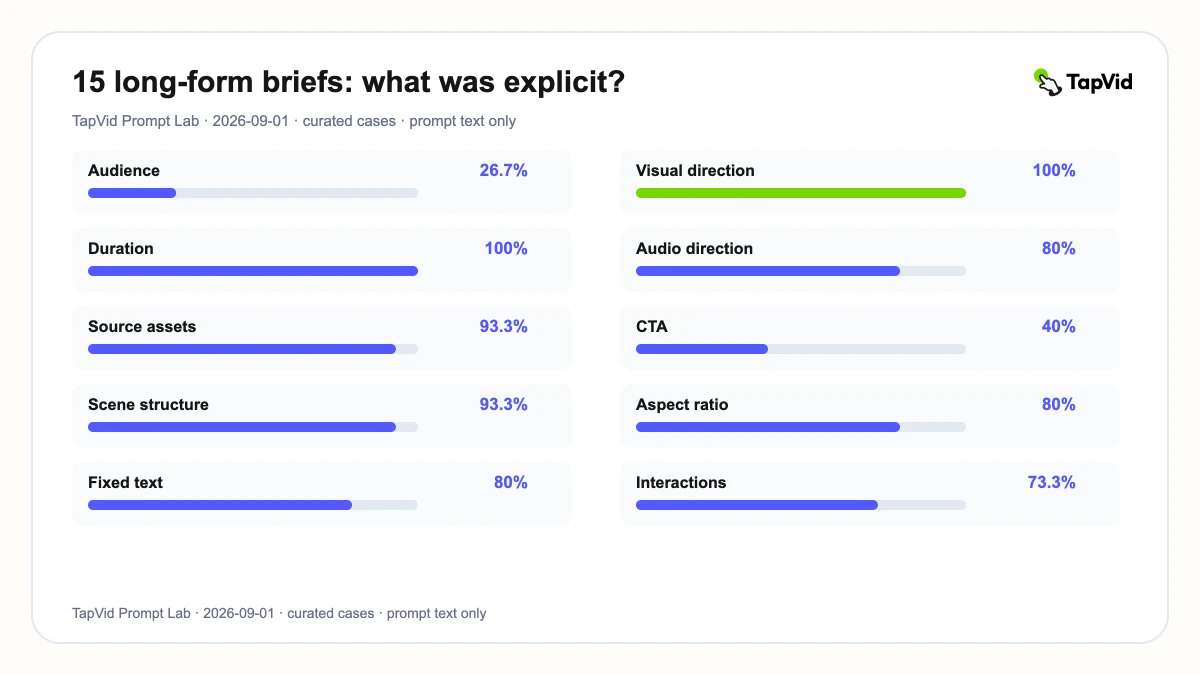Viewport: 1200px width, 675px height.
Task: Select the Duration row label
Action: 121,248
